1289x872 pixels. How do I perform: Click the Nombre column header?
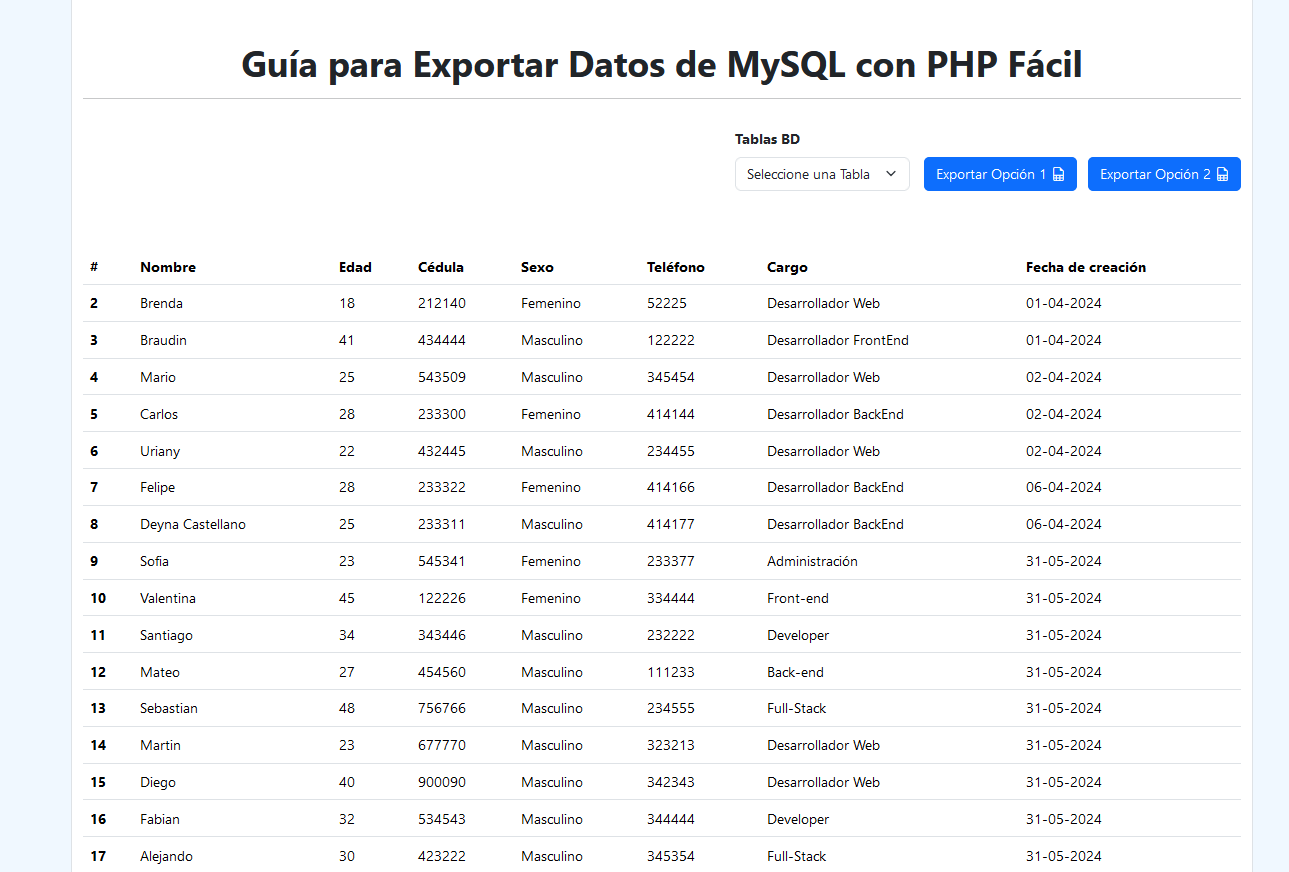click(x=168, y=267)
